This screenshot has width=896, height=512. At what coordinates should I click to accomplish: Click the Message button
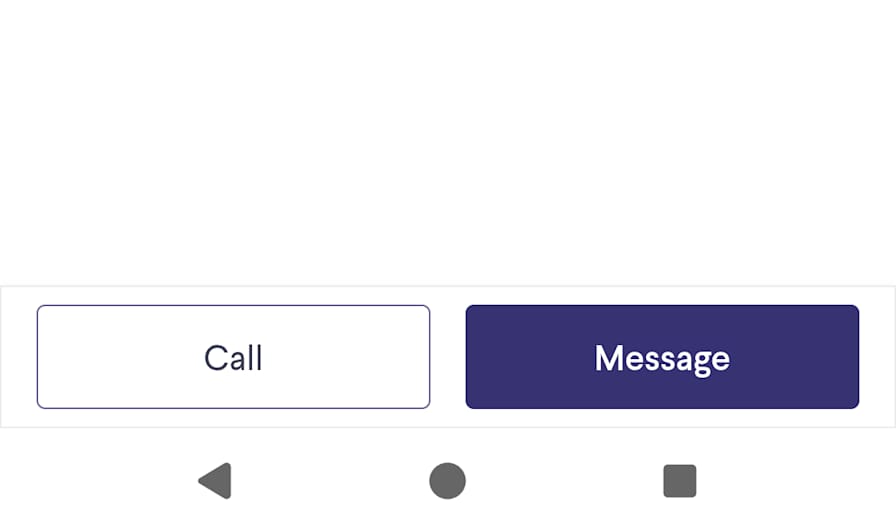[662, 357]
